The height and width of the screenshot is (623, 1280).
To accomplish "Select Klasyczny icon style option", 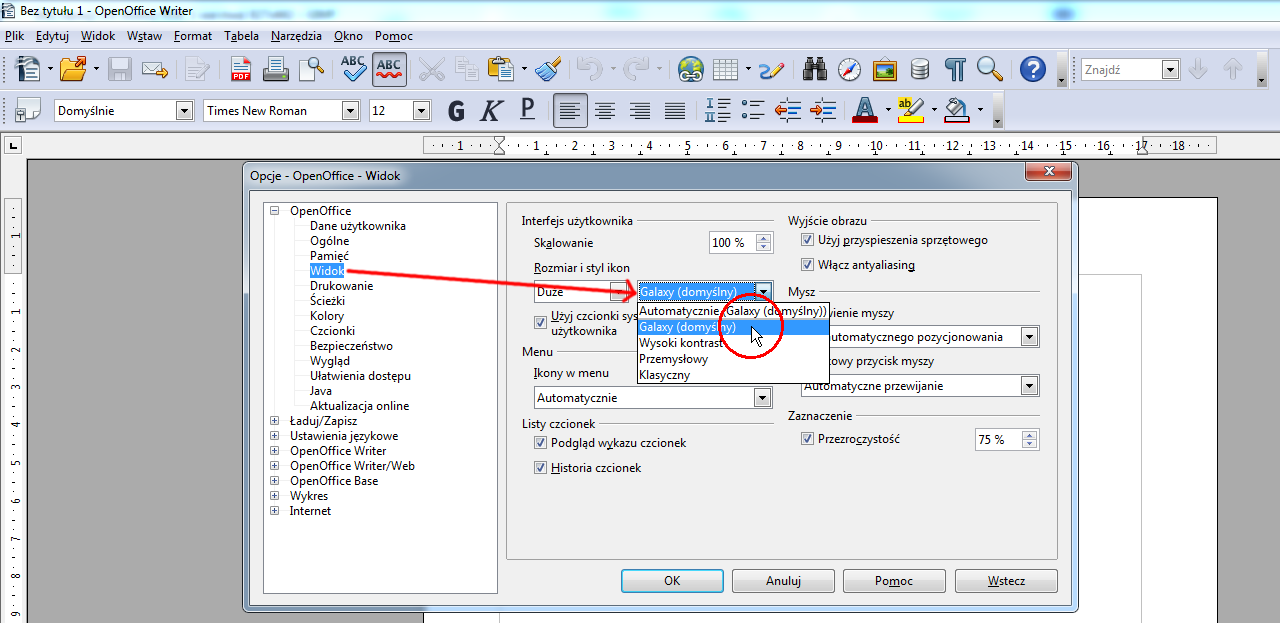I will point(734,375).
